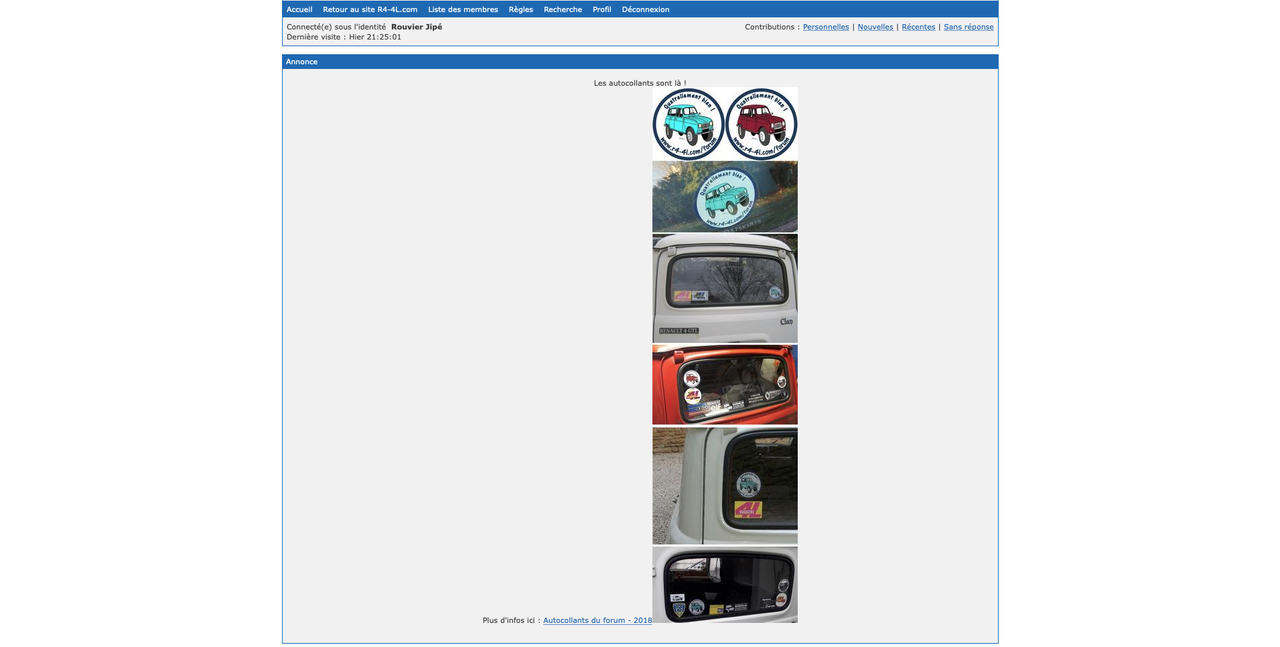This screenshot has width=1280, height=647.
Task: Click Dernière visite : Hier 21:25:01 text
Action: click(x=344, y=37)
